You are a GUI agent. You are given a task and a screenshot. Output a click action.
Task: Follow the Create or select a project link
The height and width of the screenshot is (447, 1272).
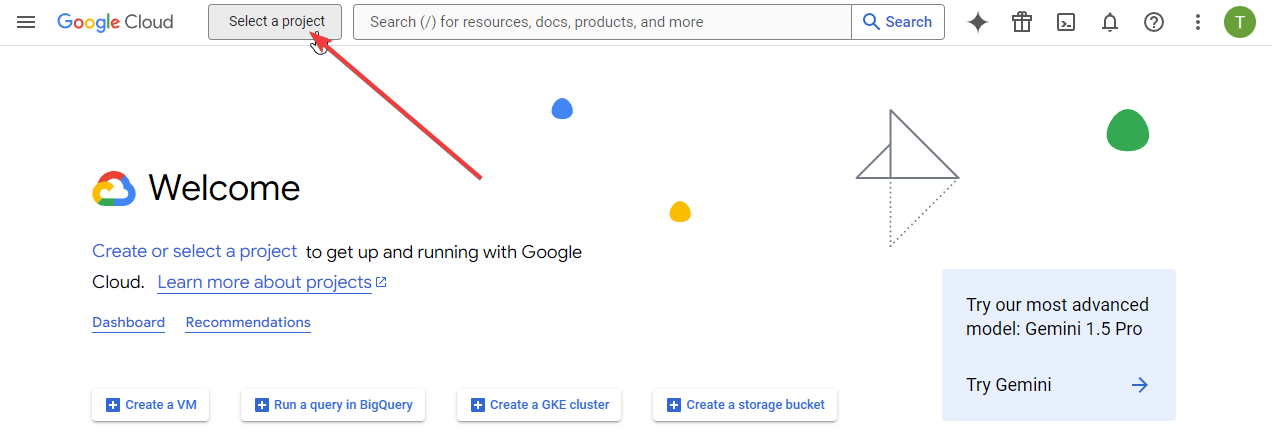[x=195, y=251]
